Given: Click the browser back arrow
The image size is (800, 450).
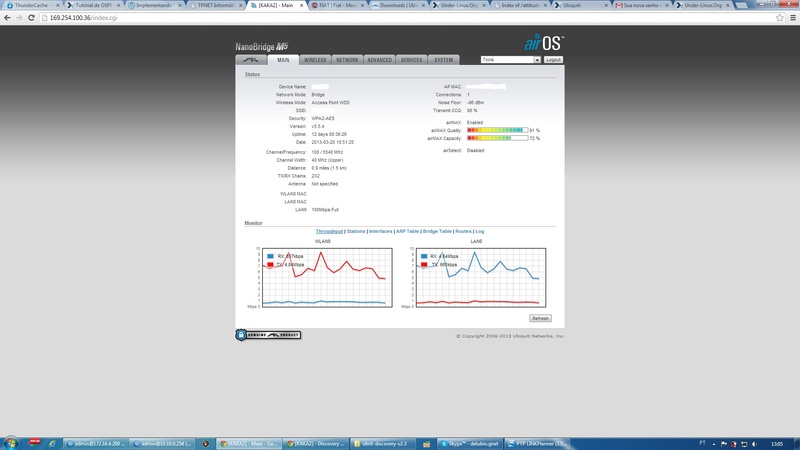Looking at the screenshot, I should [7, 17].
